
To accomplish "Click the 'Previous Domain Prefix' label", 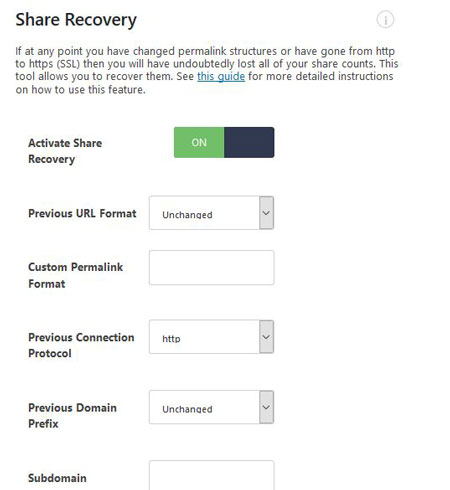I will tap(72, 415).
